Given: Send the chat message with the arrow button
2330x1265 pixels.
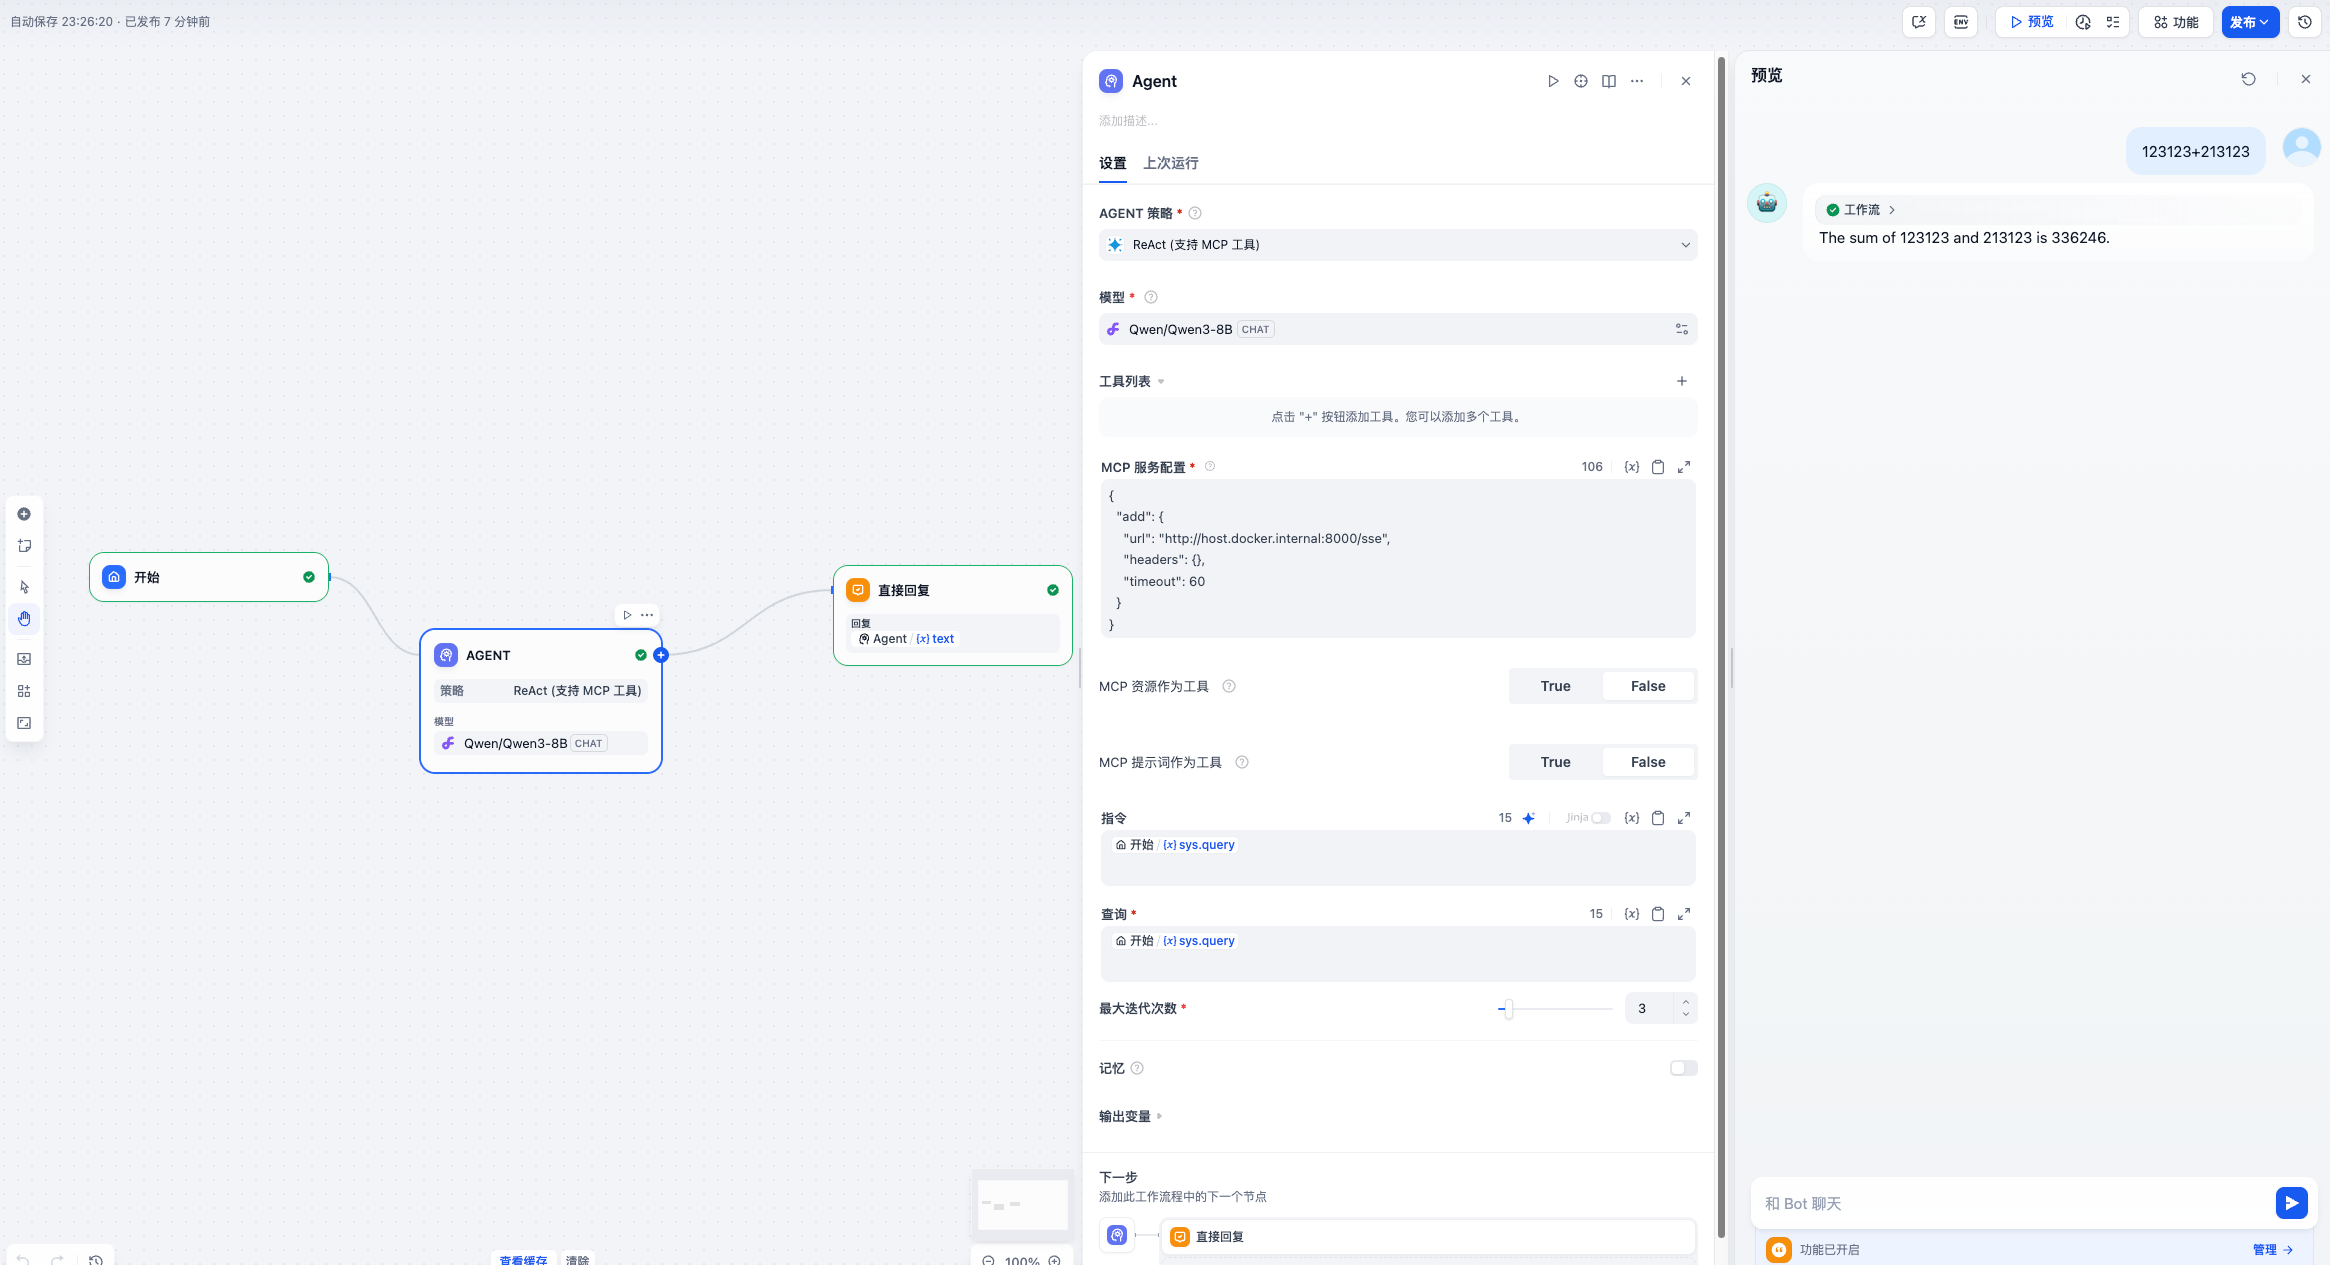Looking at the screenshot, I should pos(2292,1202).
